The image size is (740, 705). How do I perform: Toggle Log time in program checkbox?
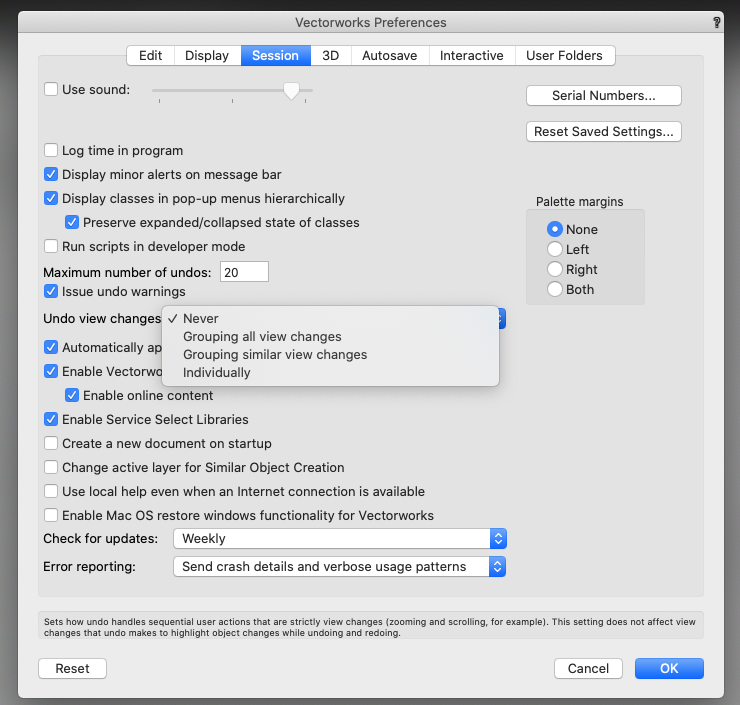click(x=51, y=151)
